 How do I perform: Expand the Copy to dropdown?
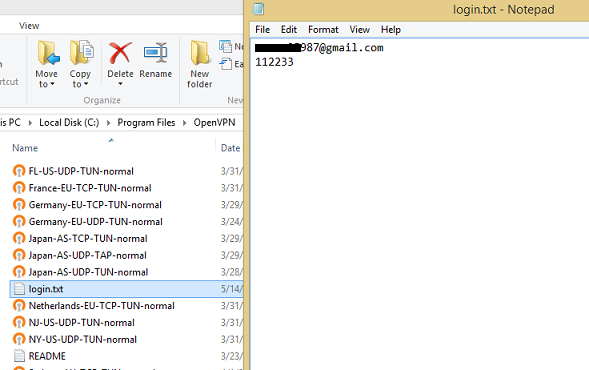86,84
